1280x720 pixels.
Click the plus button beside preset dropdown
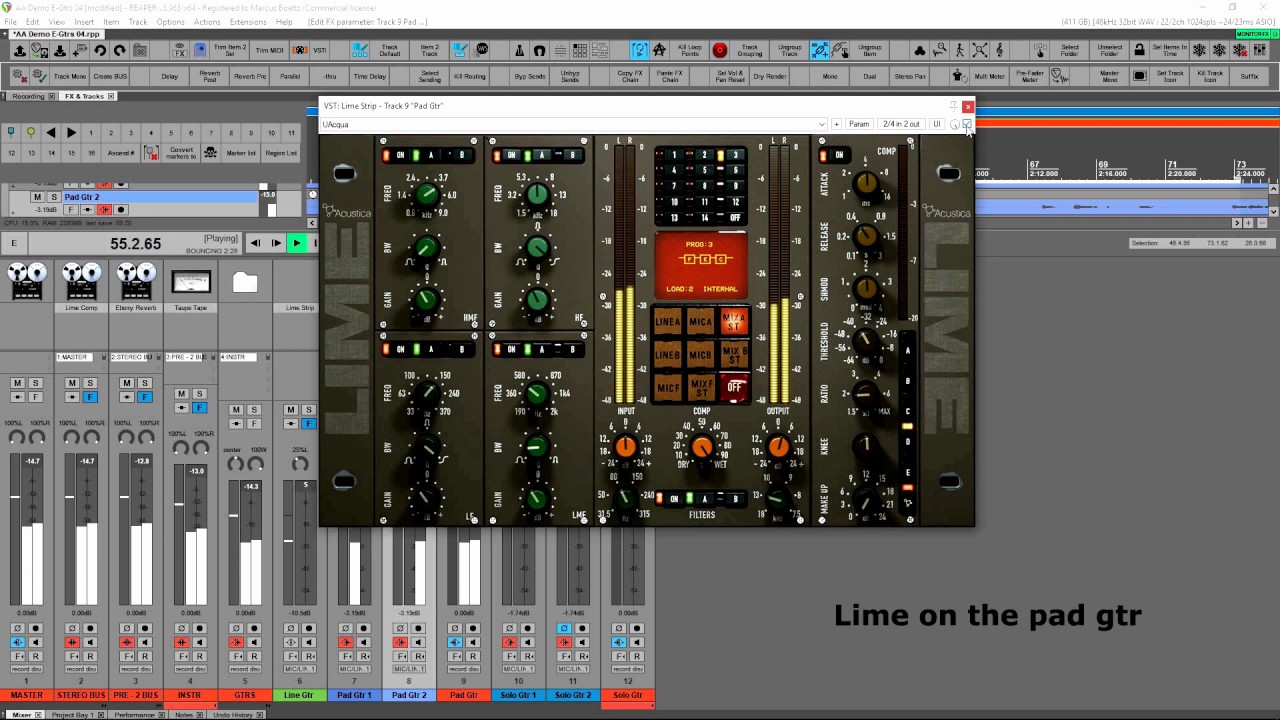836,124
